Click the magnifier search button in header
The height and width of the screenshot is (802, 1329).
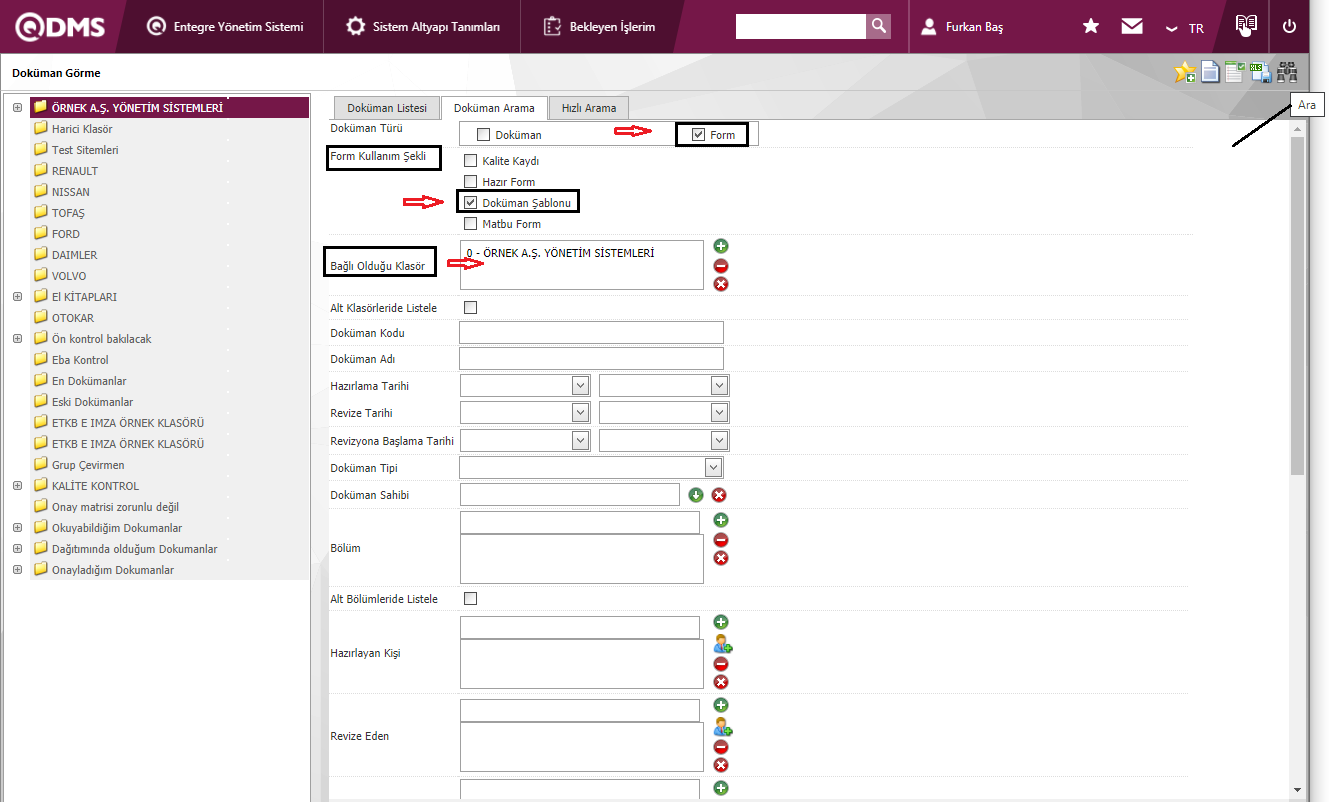[x=878, y=26]
